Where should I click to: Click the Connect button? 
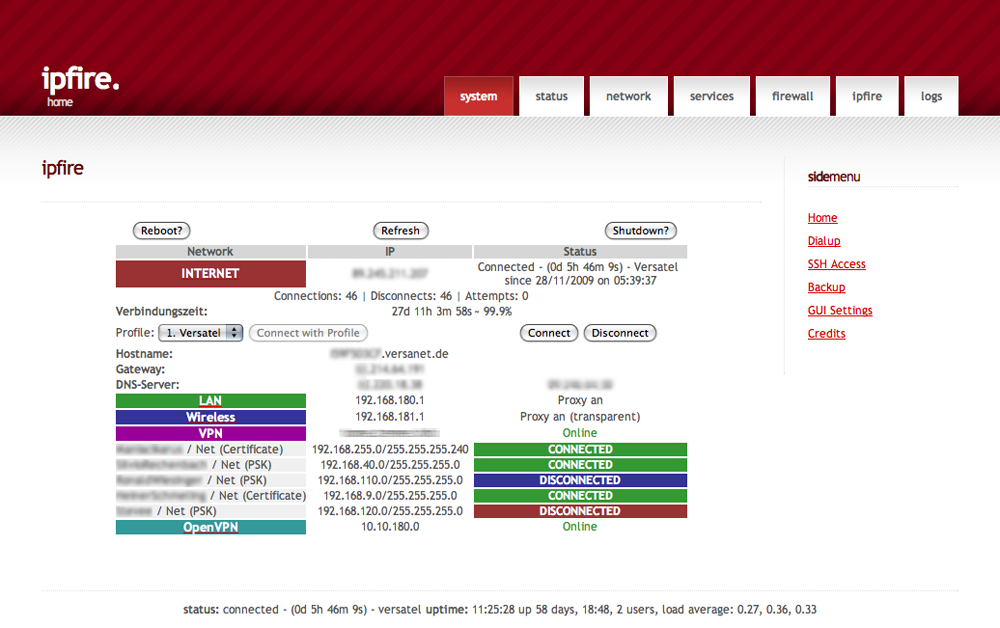(x=548, y=332)
